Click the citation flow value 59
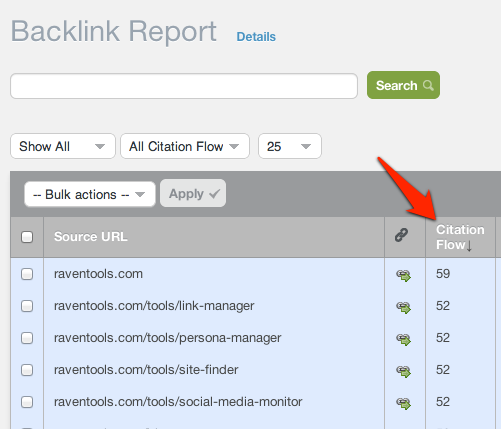 443,274
